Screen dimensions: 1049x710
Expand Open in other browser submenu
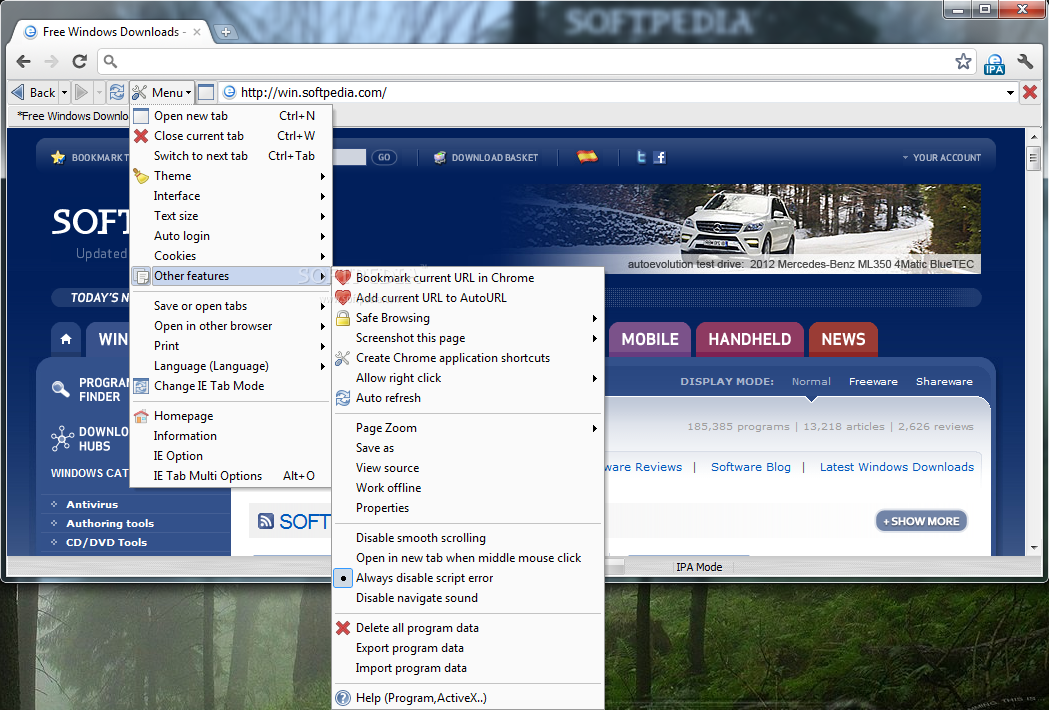(231, 326)
